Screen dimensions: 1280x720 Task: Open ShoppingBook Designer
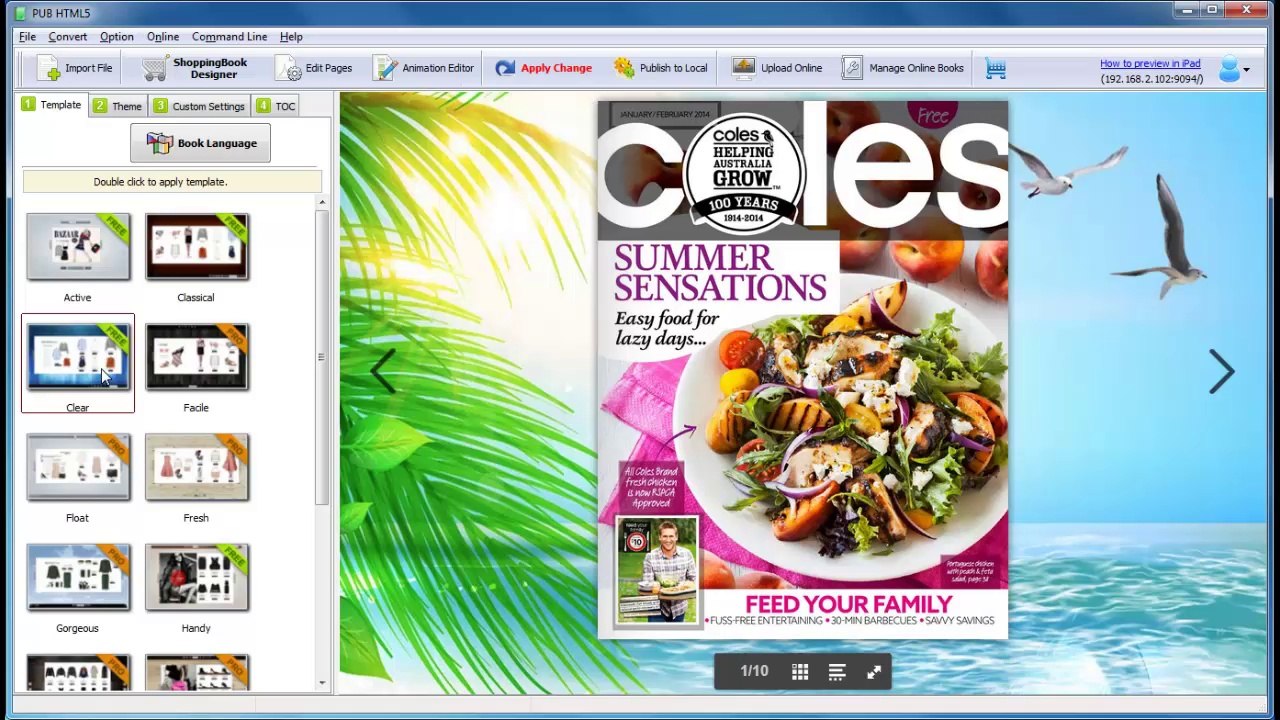click(194, 68)
